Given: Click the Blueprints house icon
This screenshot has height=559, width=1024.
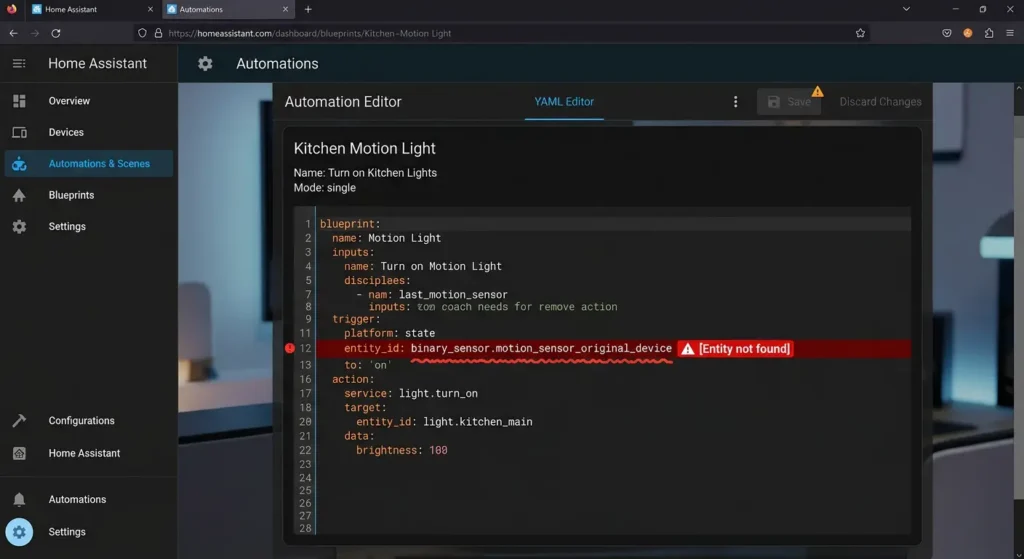Looking at the screenshot, I should click(x=19, y=195).
